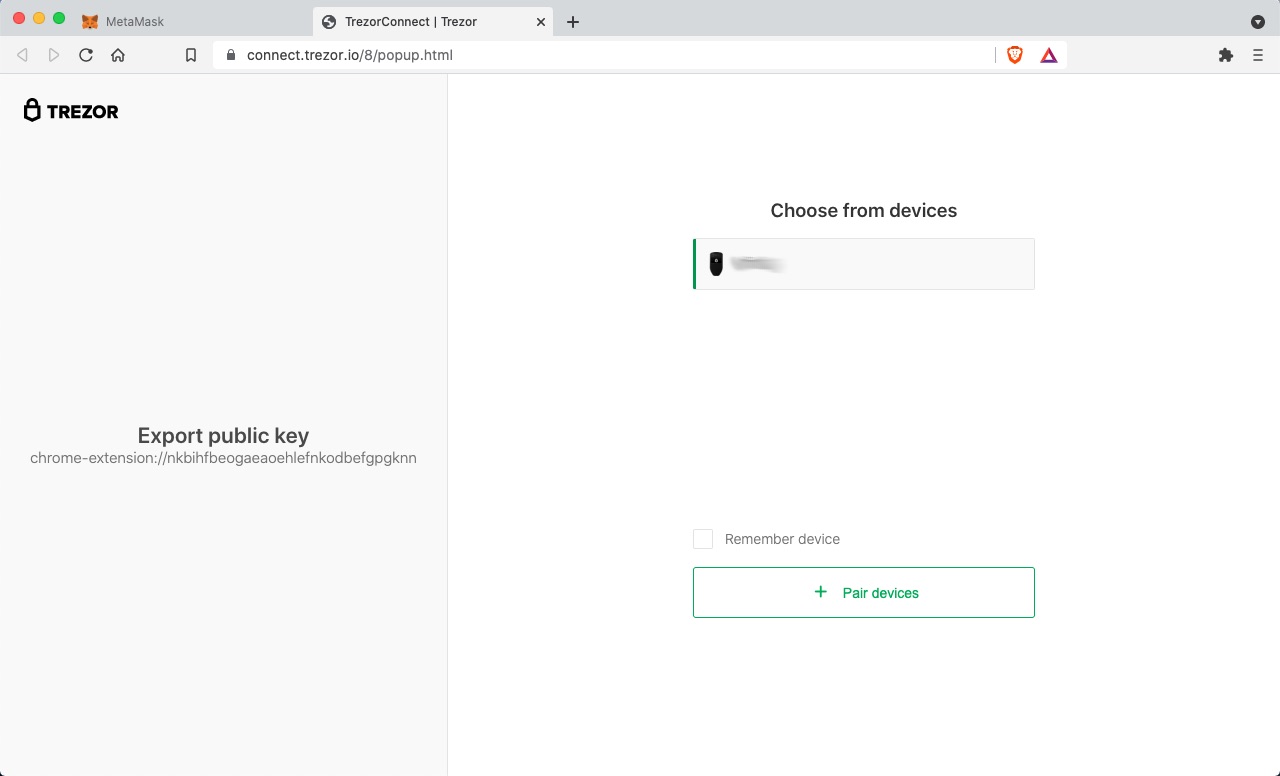
Task: Open Brave Rewards triangle icon
Action: click(1049, 55)
